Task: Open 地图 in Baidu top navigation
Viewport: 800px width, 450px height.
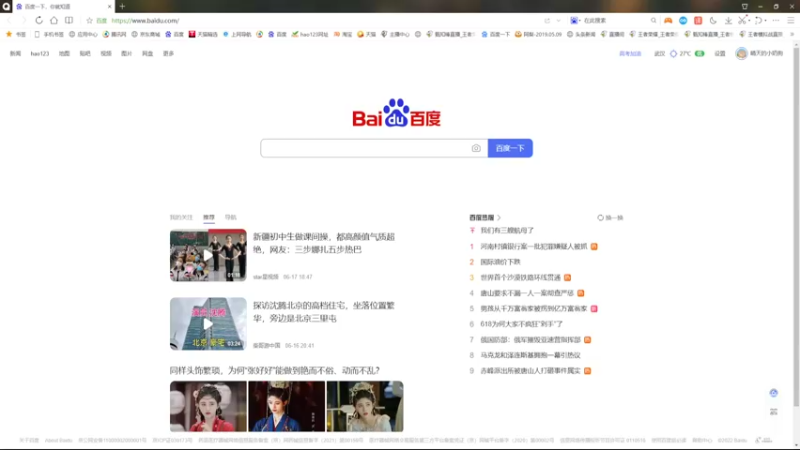Action: click(x=64, y=54)
